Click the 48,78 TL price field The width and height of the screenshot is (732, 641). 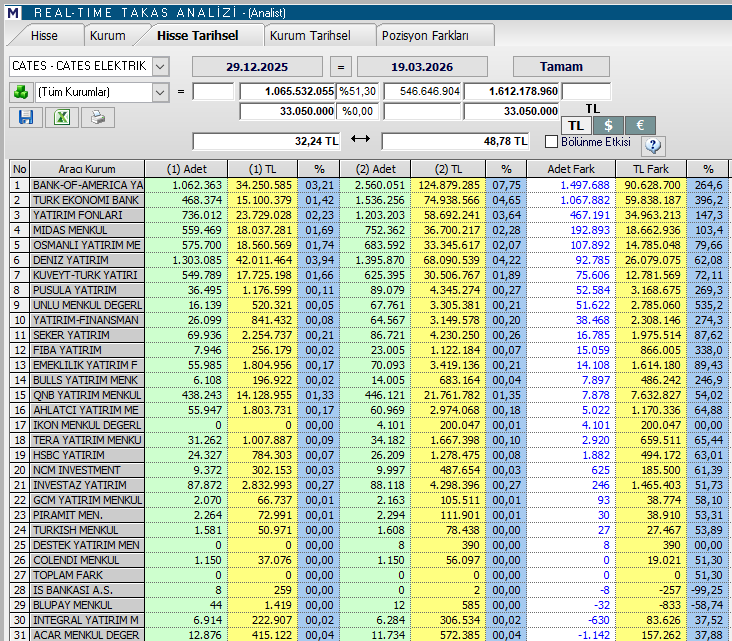(455, 141)
